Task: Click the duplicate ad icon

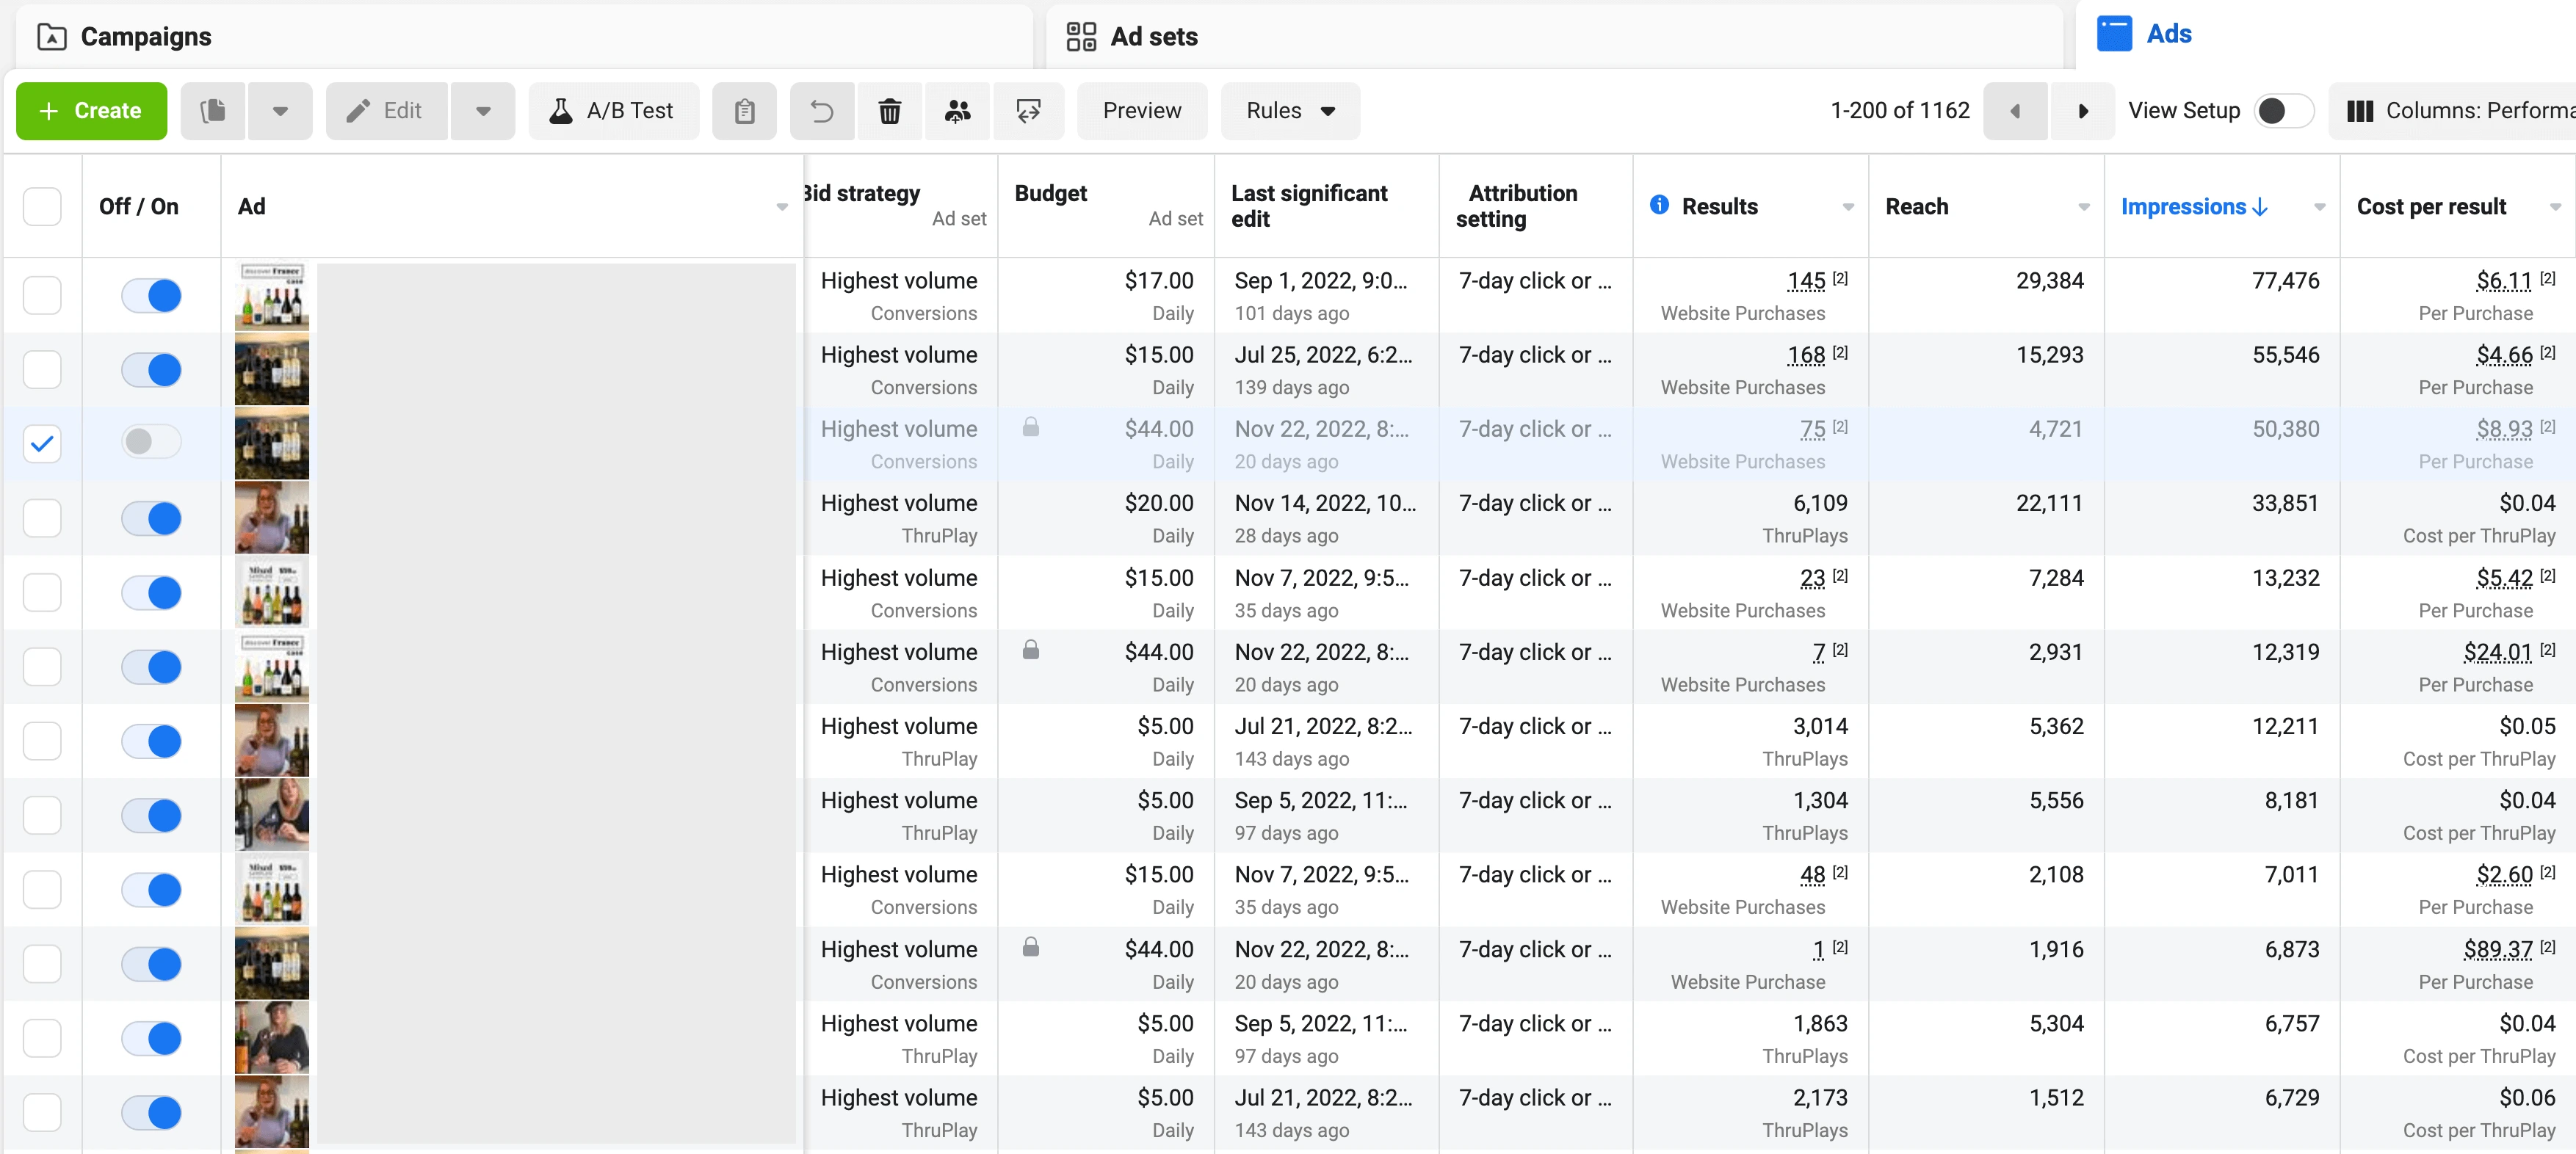Action: pos(212,111)
